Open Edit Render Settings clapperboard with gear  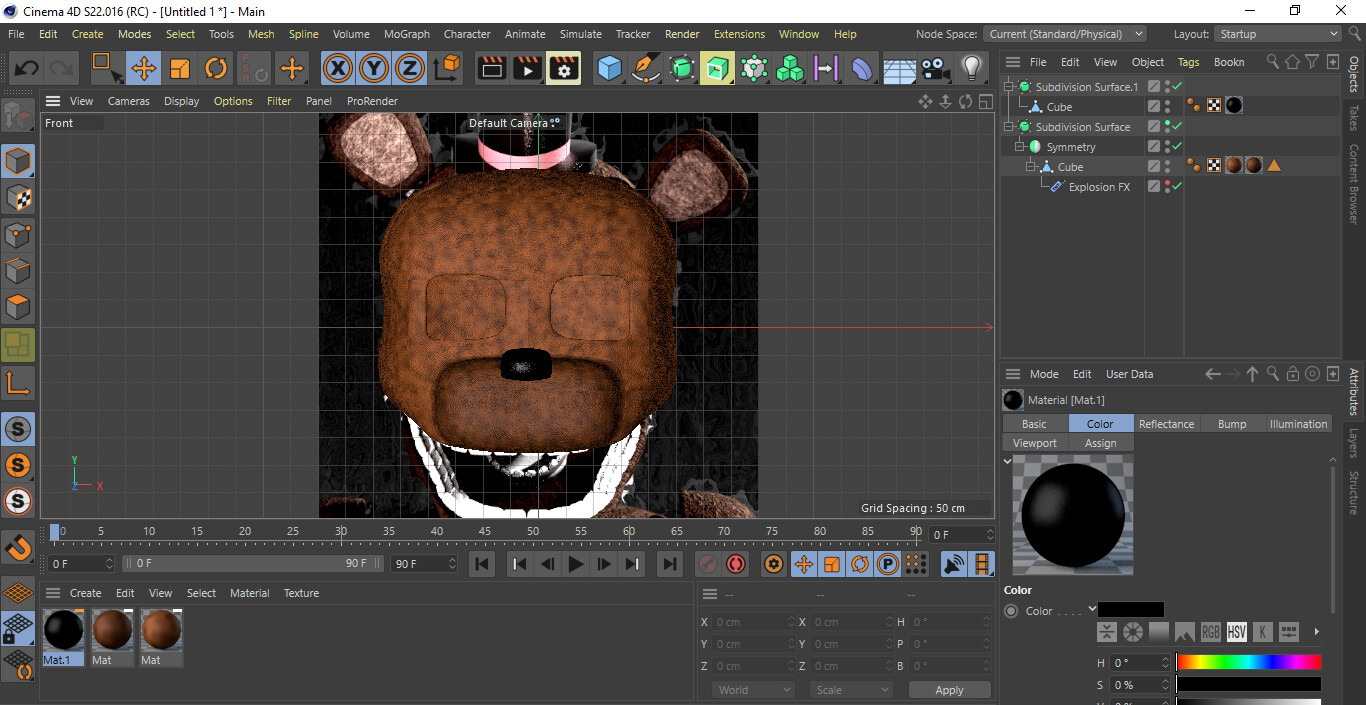point(564,68)
